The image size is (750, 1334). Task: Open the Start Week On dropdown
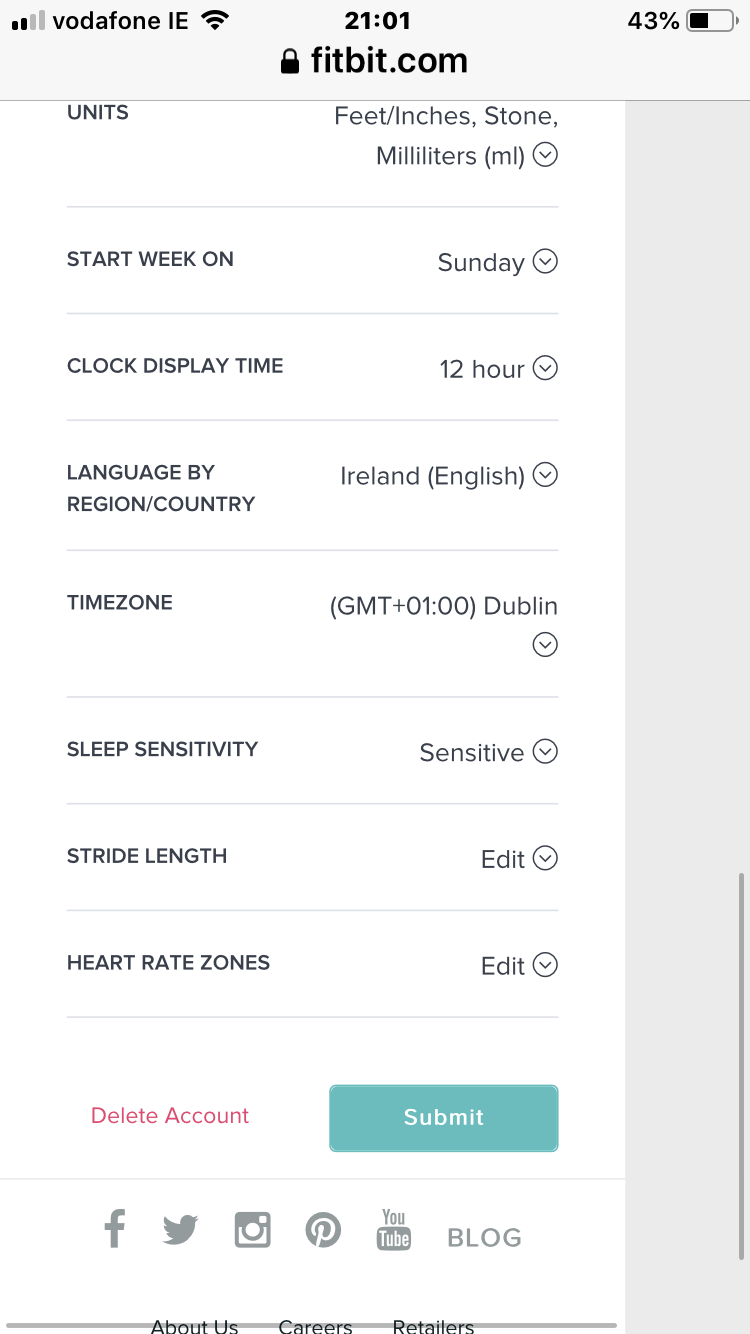pyautogui.click(x=545, y=262)
